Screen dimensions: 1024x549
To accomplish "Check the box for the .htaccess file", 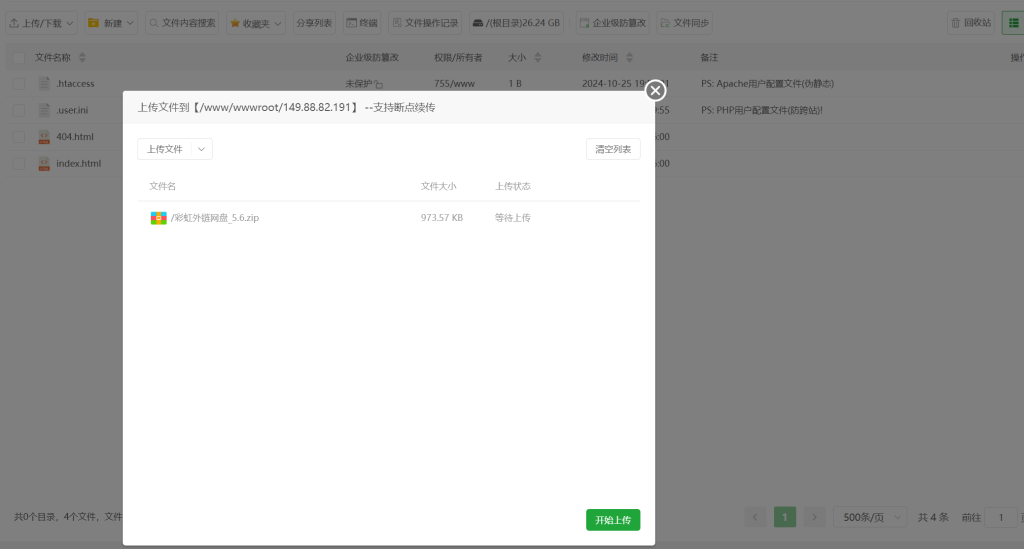I will click(19, 84).
